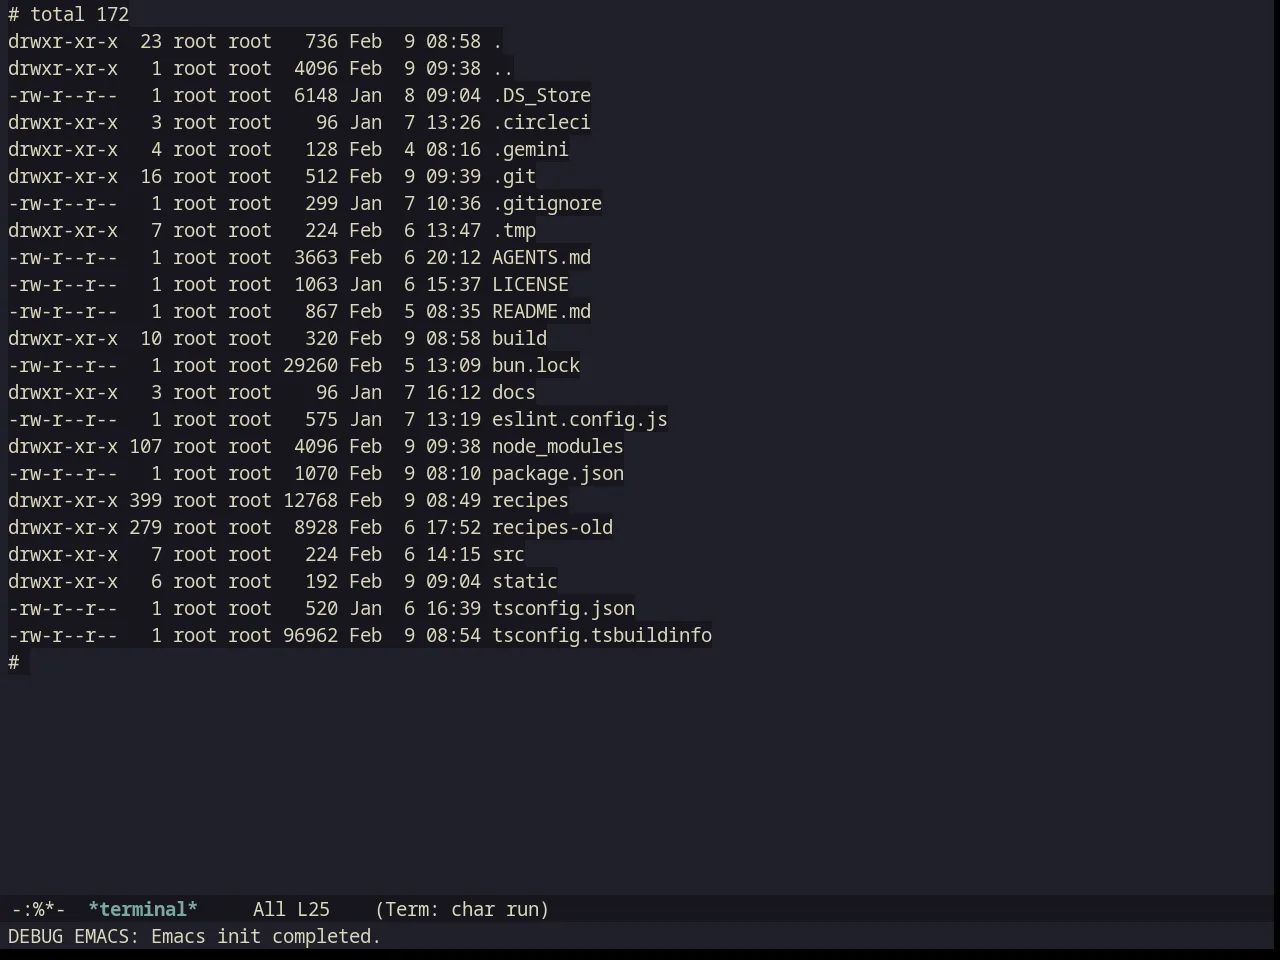
Task: Click the empty shell prompt at the bottom
Action: pyautogui.click(x=14, y=662)
